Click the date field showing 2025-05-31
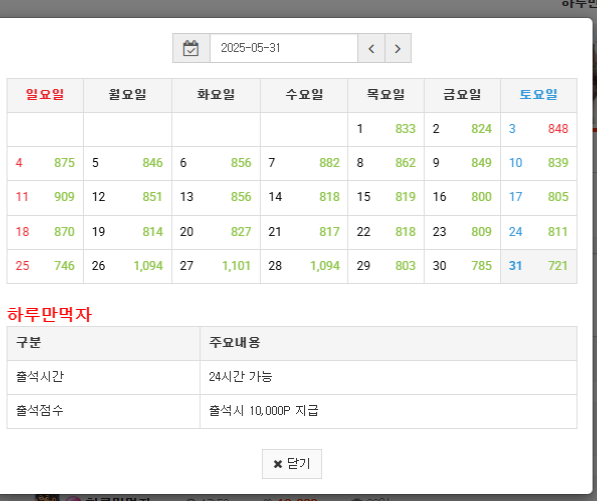The height and width of the screenshot is (501, 597). click(x=284, y=48)
